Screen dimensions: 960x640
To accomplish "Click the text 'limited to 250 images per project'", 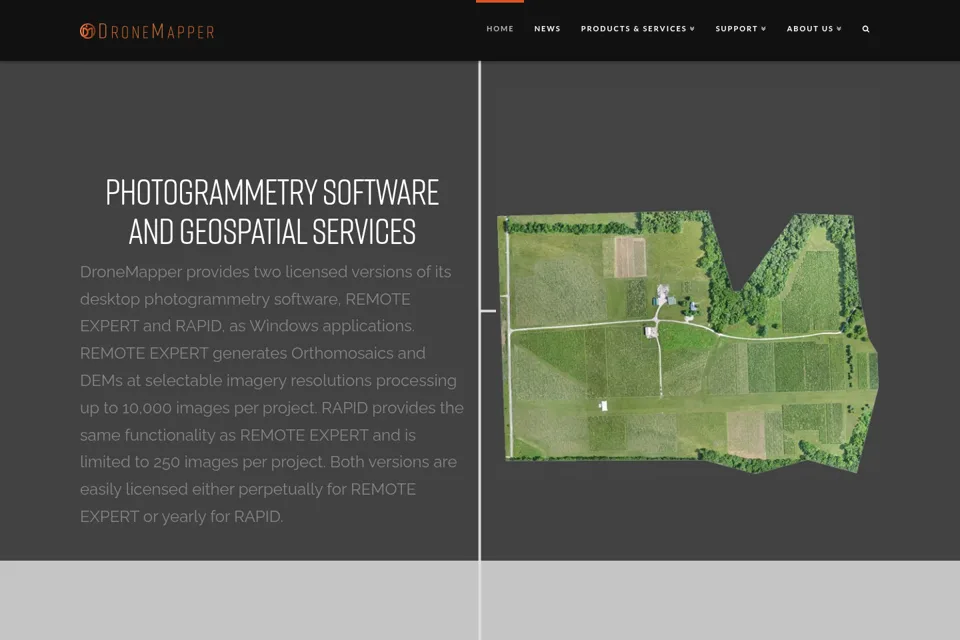I will (201, 462).
